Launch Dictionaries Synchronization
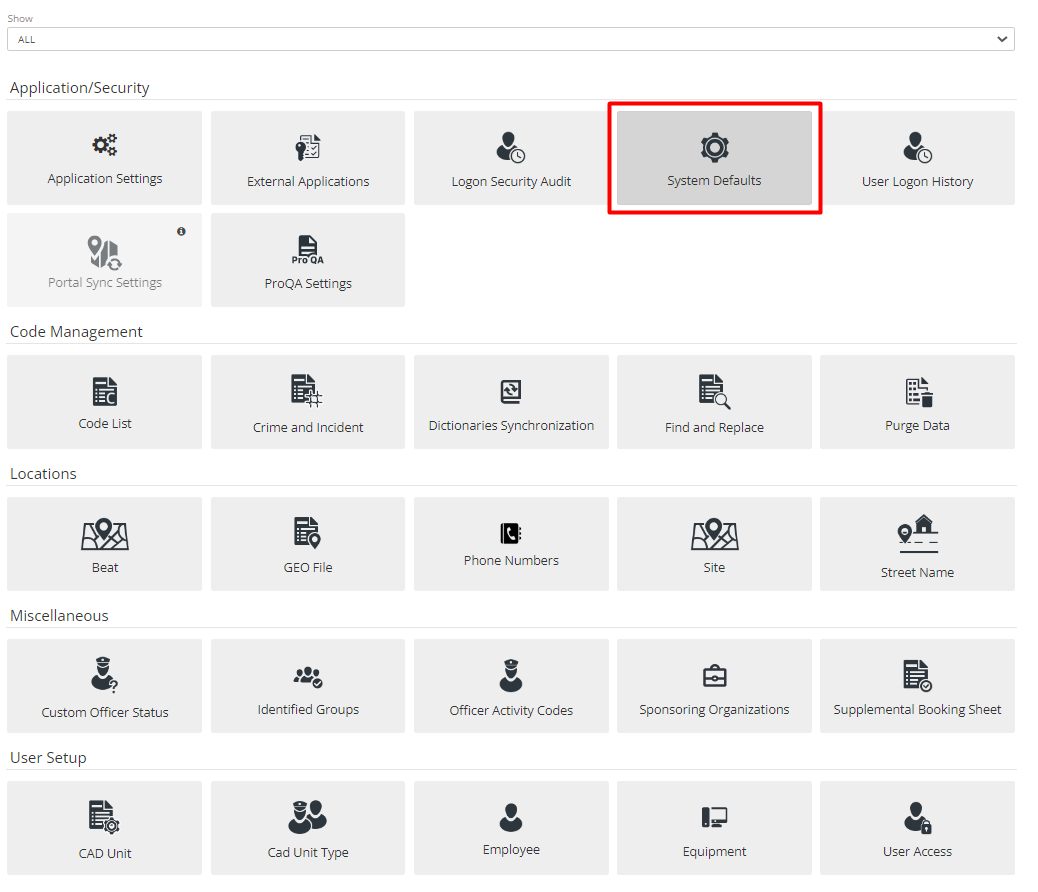The image size is (1038, 892). [511, 402]
